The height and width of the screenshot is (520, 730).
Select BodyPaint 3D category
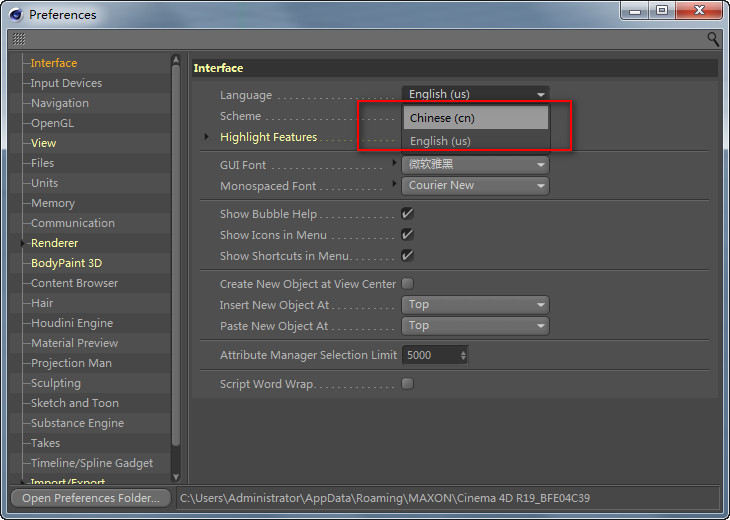click(x=67, y=263)
